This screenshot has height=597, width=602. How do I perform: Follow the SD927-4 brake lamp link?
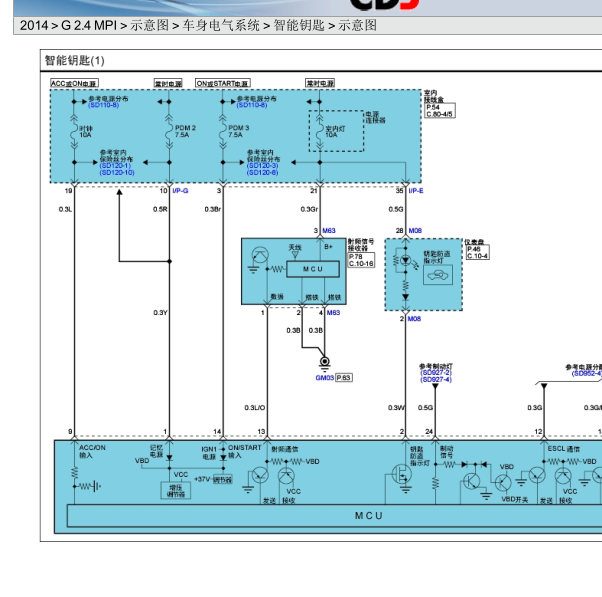pyautogui.click(x=436, y=380)
